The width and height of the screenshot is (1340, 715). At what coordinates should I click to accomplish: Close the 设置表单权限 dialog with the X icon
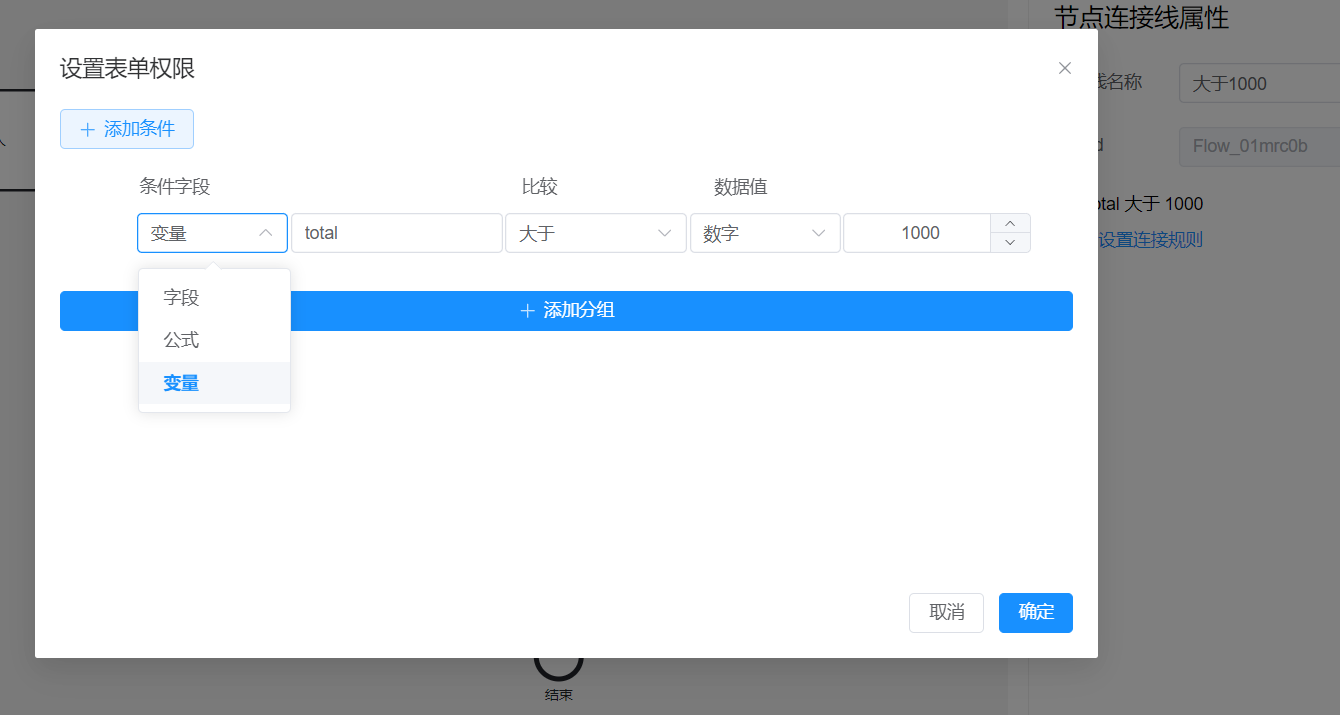(1064, 68)
